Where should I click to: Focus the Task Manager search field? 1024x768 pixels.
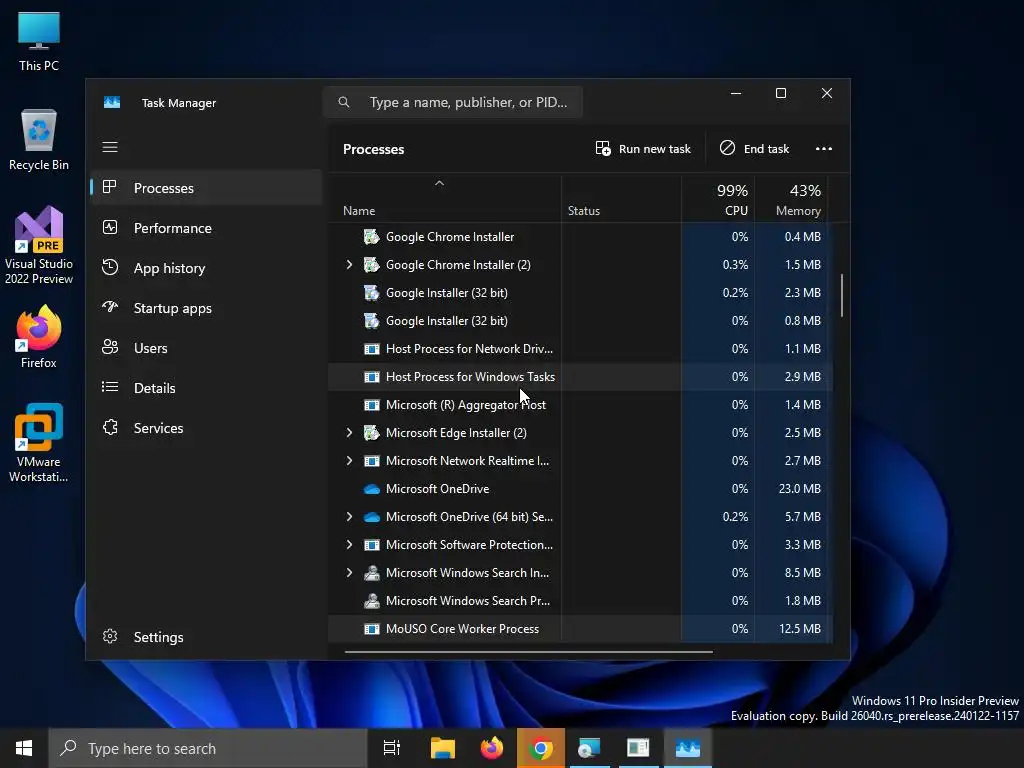pos(453,102)
